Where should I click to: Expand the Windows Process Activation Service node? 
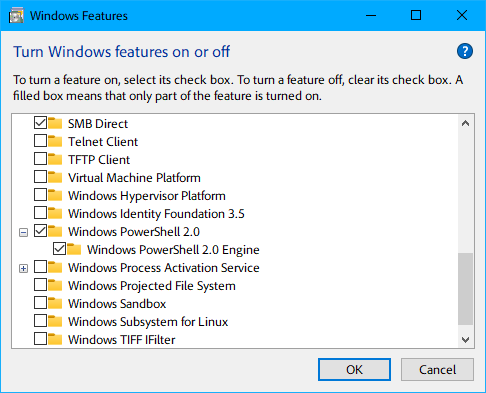point(23,268)
